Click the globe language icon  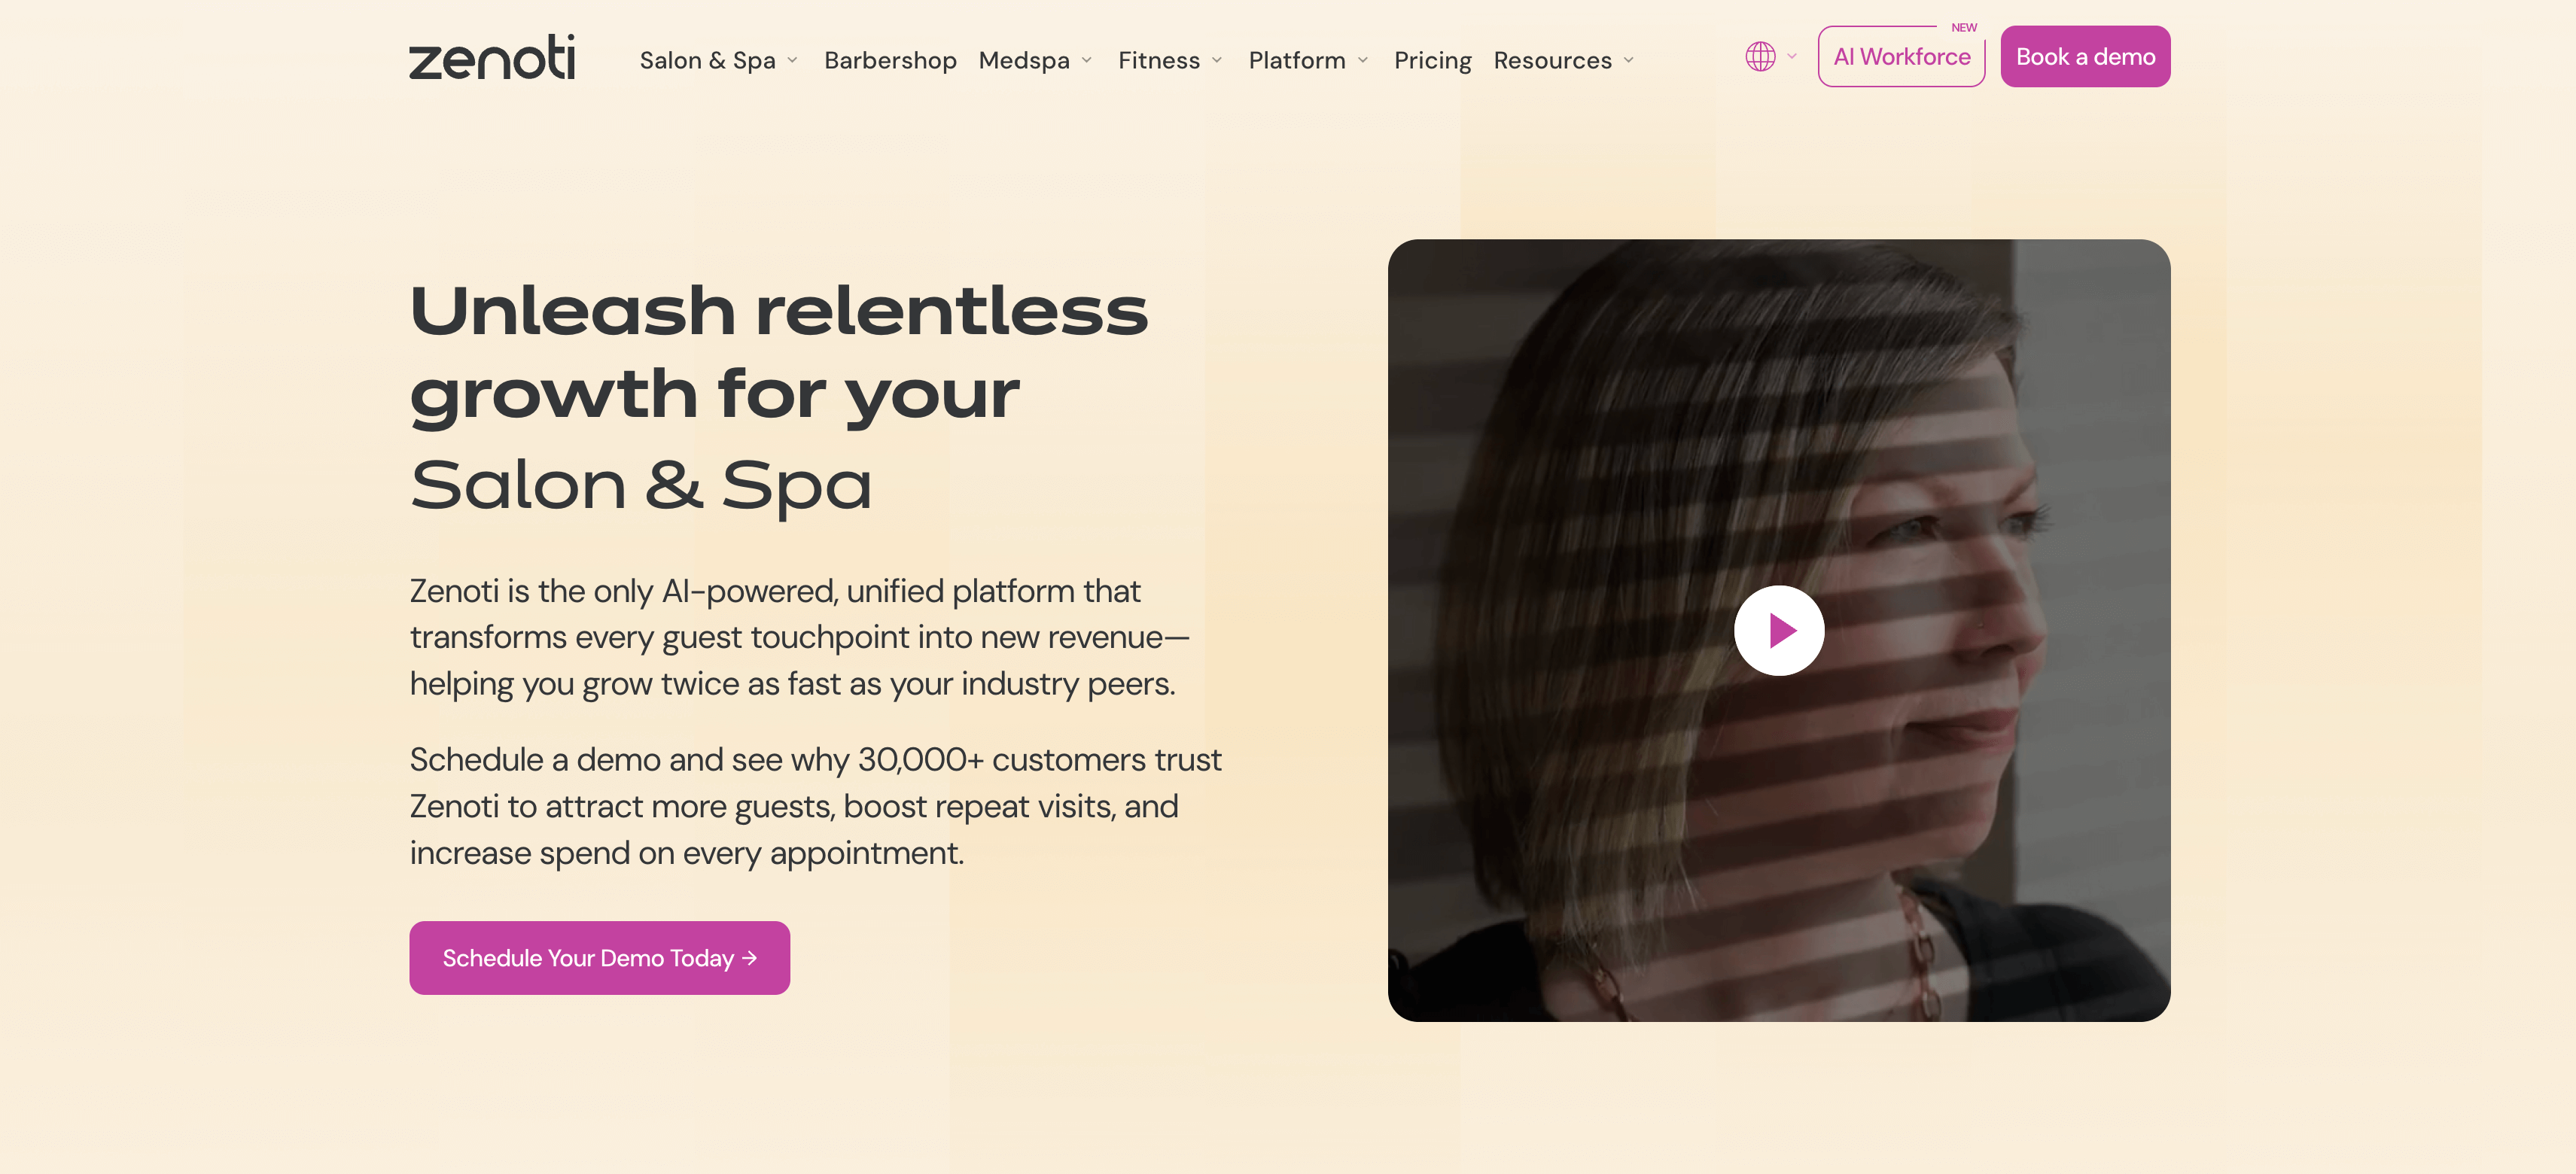(1760, 57)
